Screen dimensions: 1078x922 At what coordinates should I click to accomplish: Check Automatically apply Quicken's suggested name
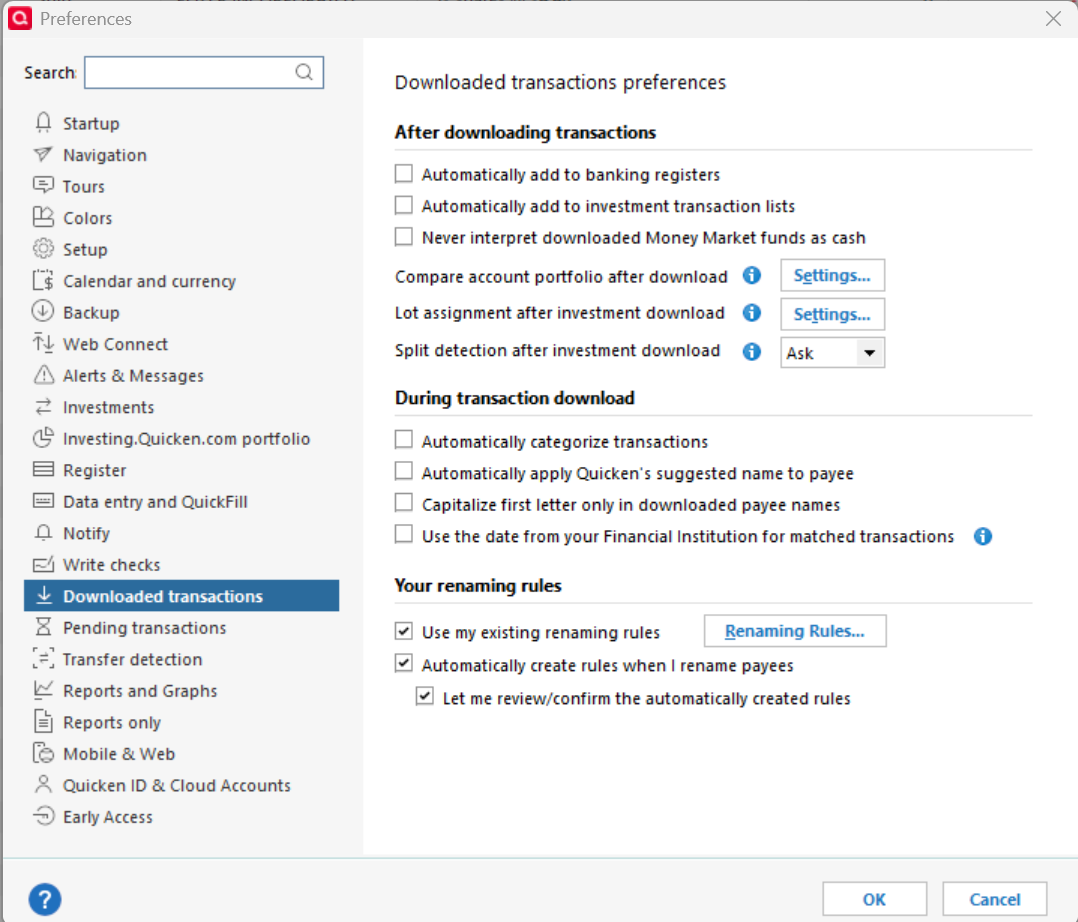[404, 472]
